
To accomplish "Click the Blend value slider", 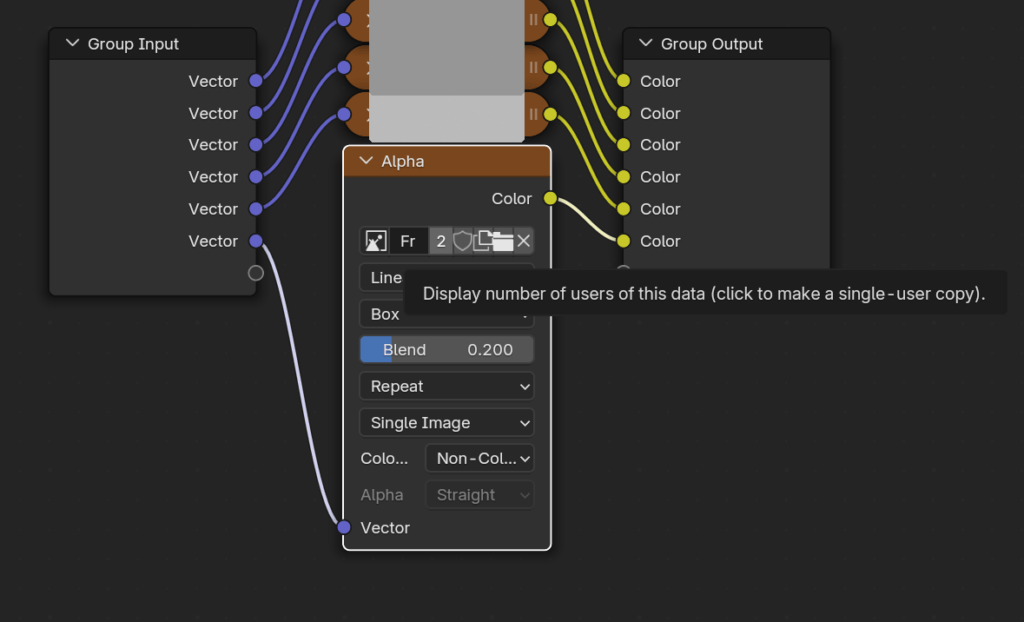I will (446, 350).
